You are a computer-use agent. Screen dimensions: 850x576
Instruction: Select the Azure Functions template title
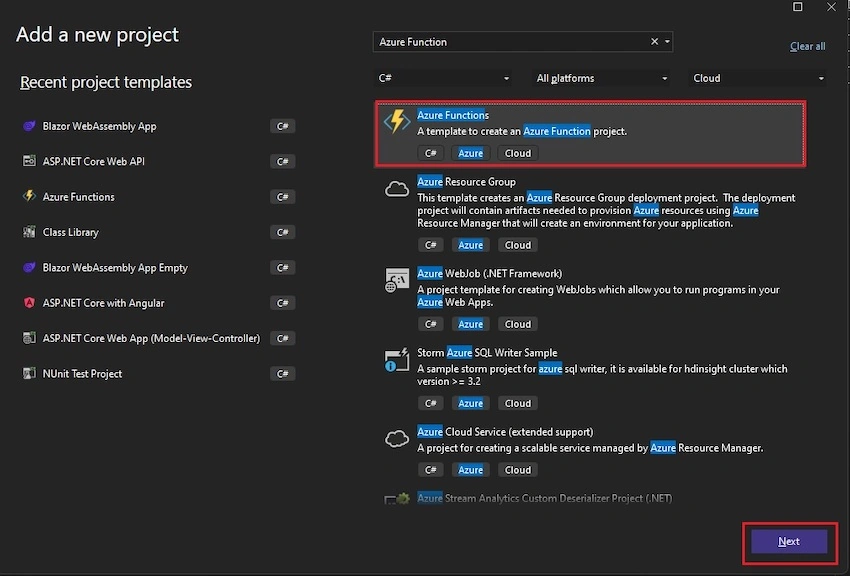point(453,115)
